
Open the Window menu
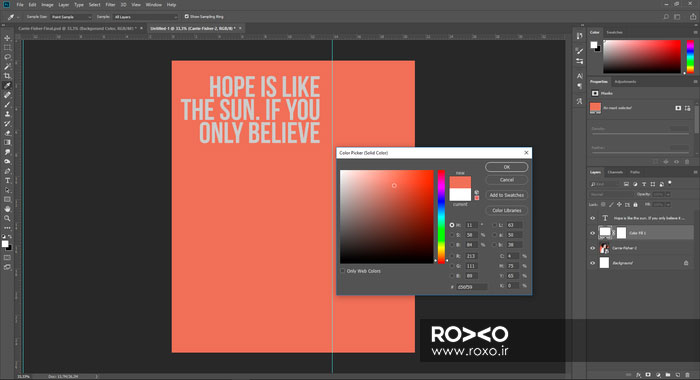tap(154, 4)
